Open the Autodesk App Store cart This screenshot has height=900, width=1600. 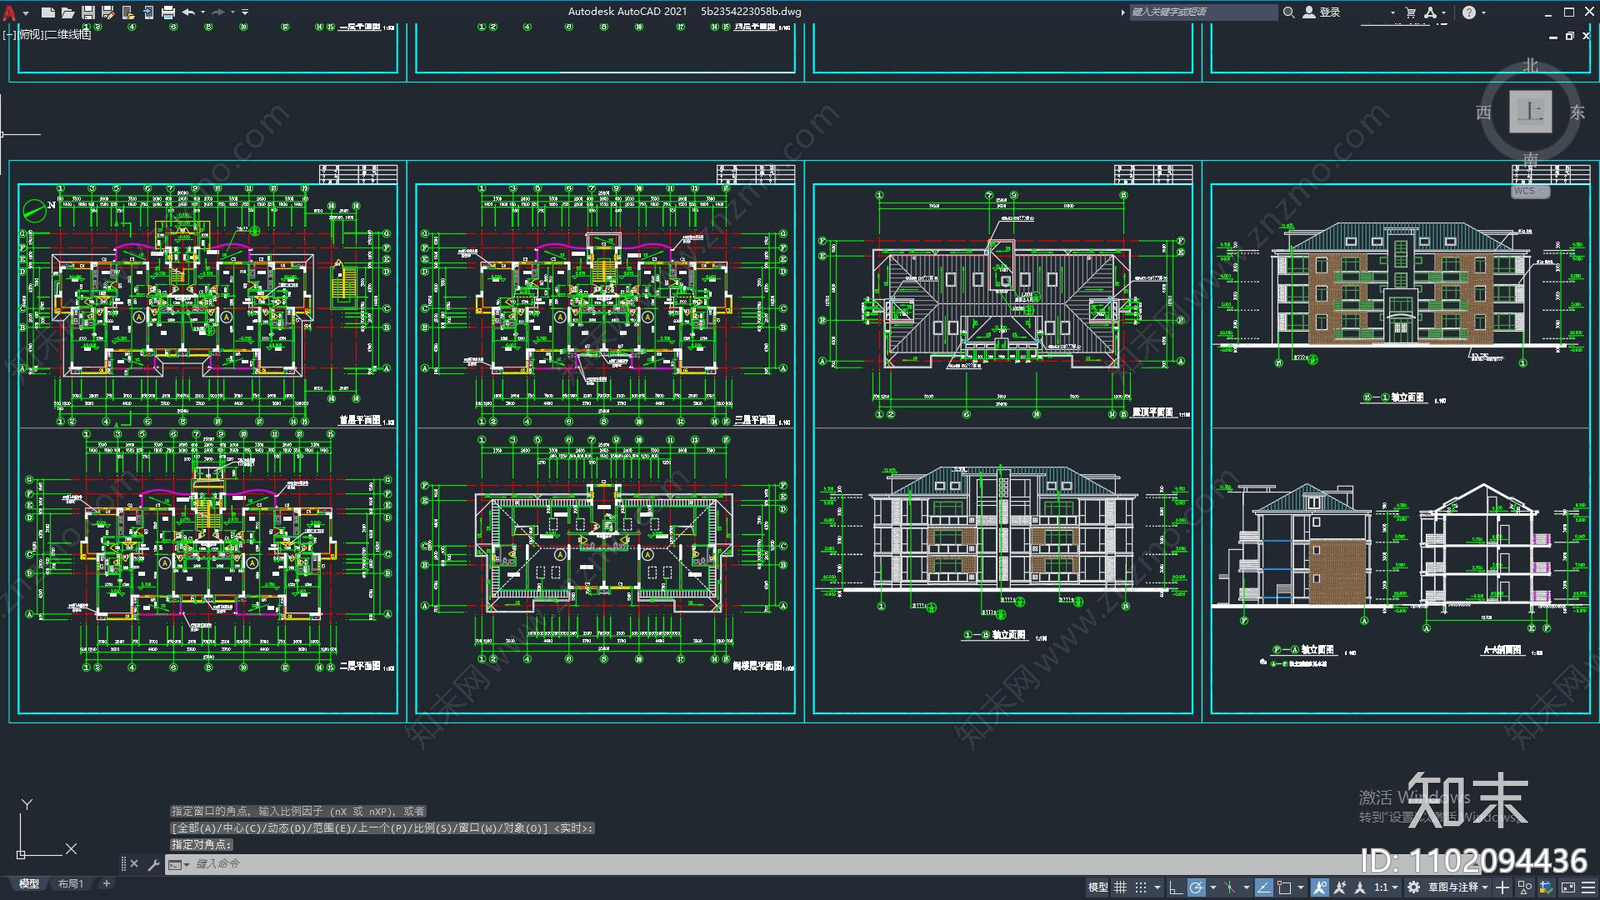(x=1411, y=12)
